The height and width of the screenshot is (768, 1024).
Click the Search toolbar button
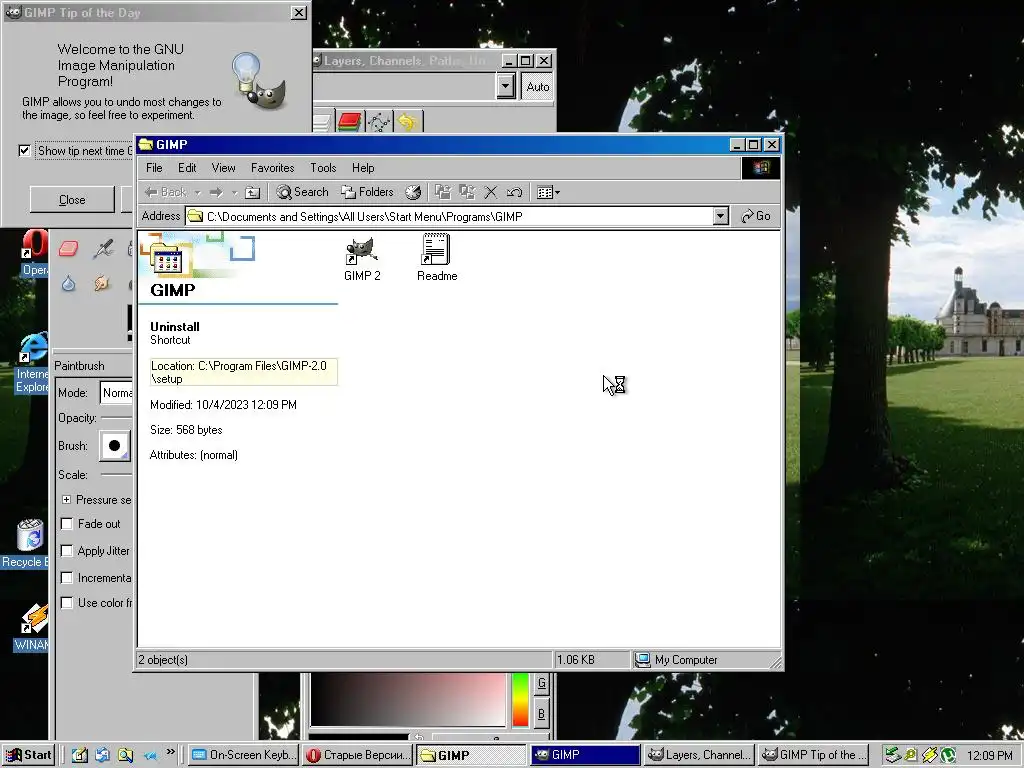click(x=302, y=192)
